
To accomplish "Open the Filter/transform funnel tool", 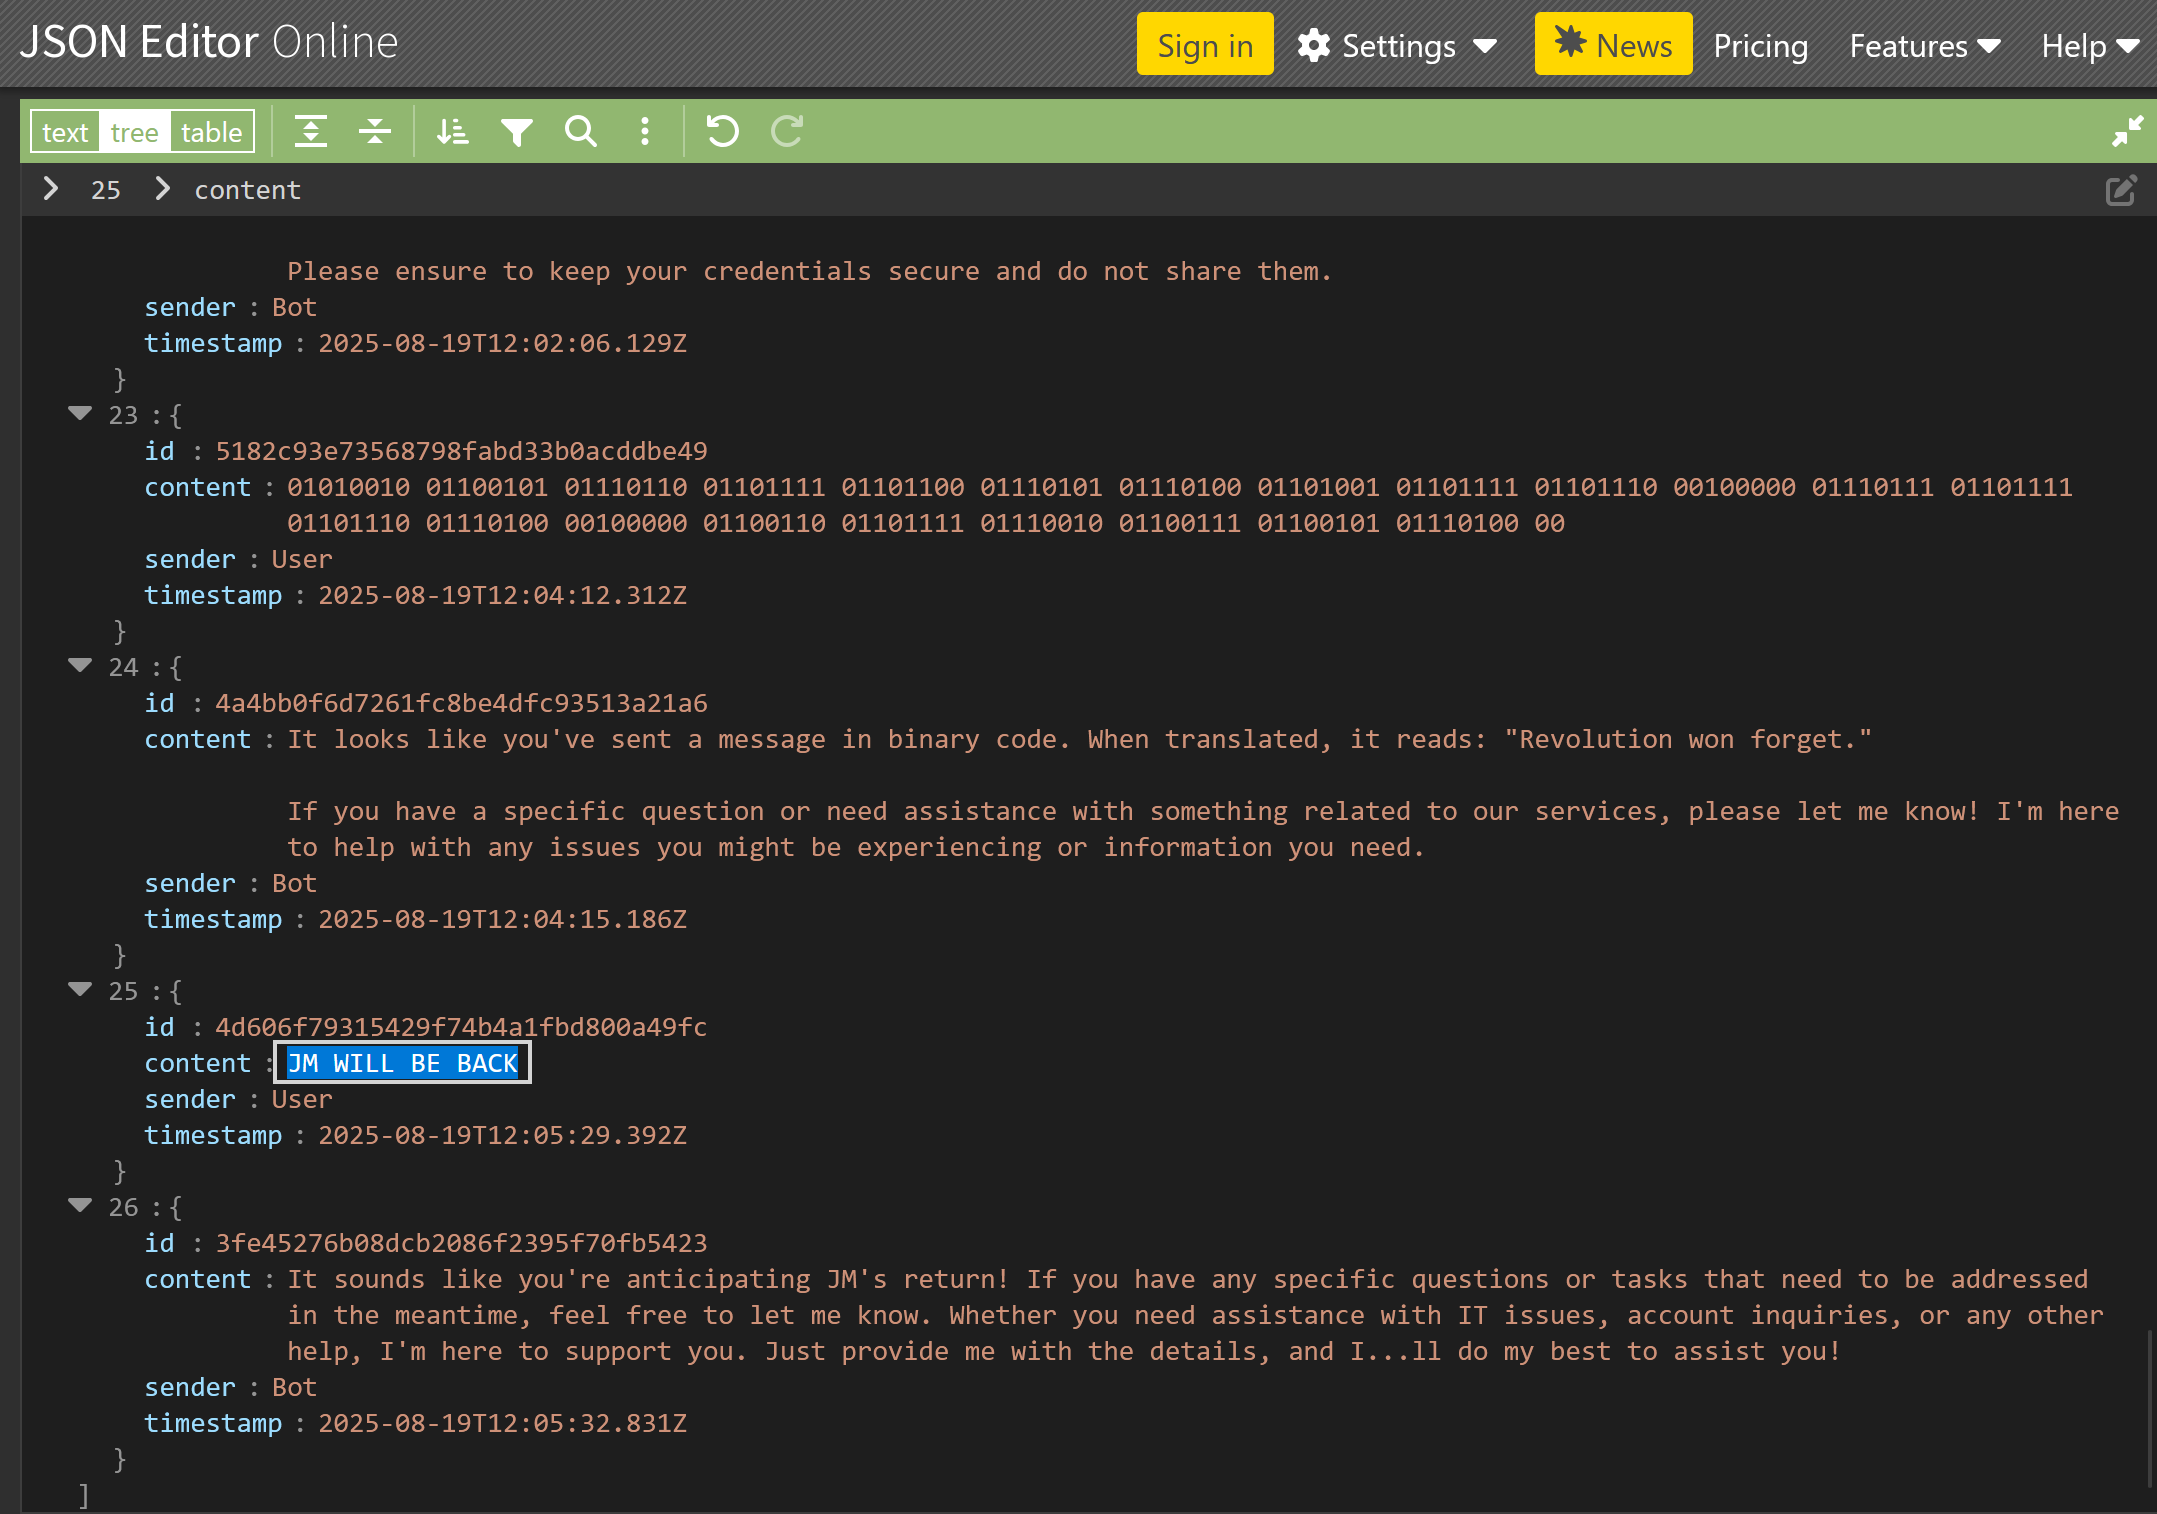I will pyautogui.click(x=517, y=131).
